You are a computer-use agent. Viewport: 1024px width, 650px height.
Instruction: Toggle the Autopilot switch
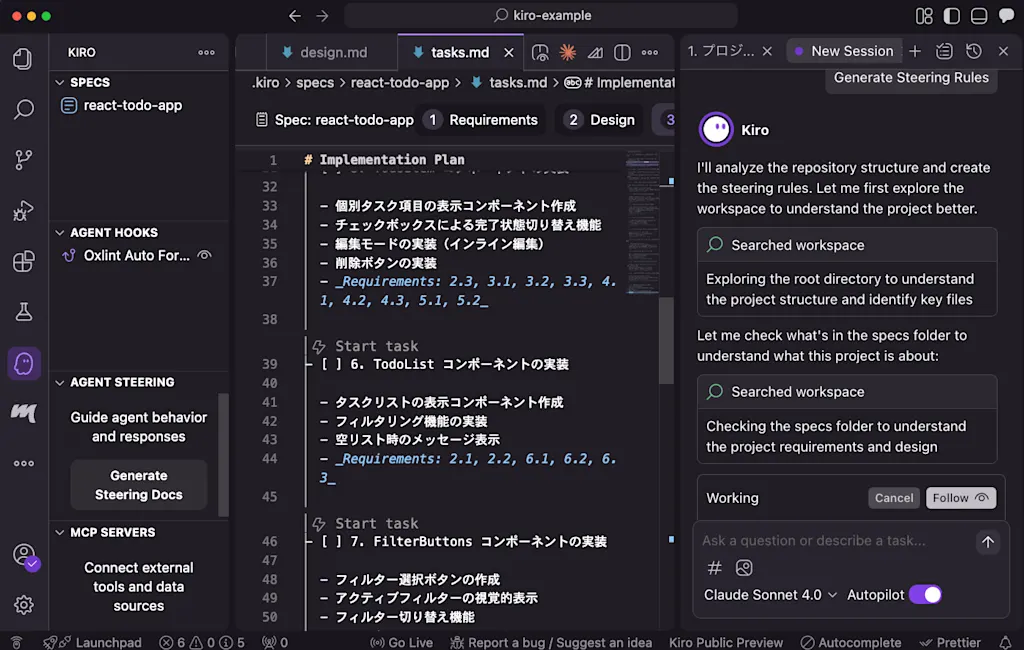925,594
